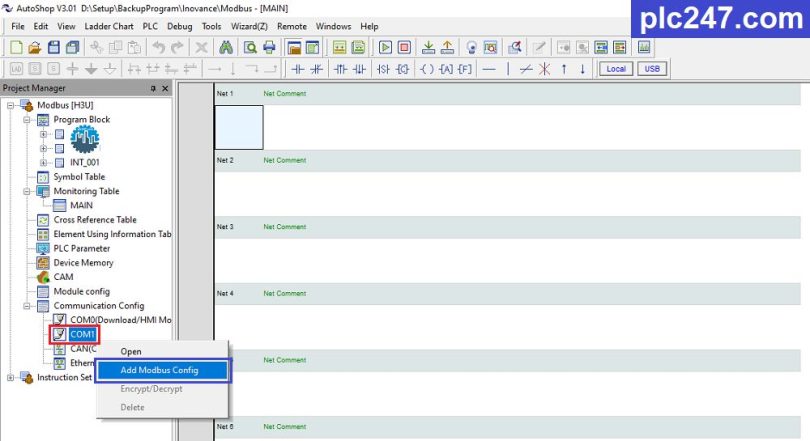810x441 pixels.
Task: Open the Debug menu
Action: pyautogui.click(x=179, y=26)
